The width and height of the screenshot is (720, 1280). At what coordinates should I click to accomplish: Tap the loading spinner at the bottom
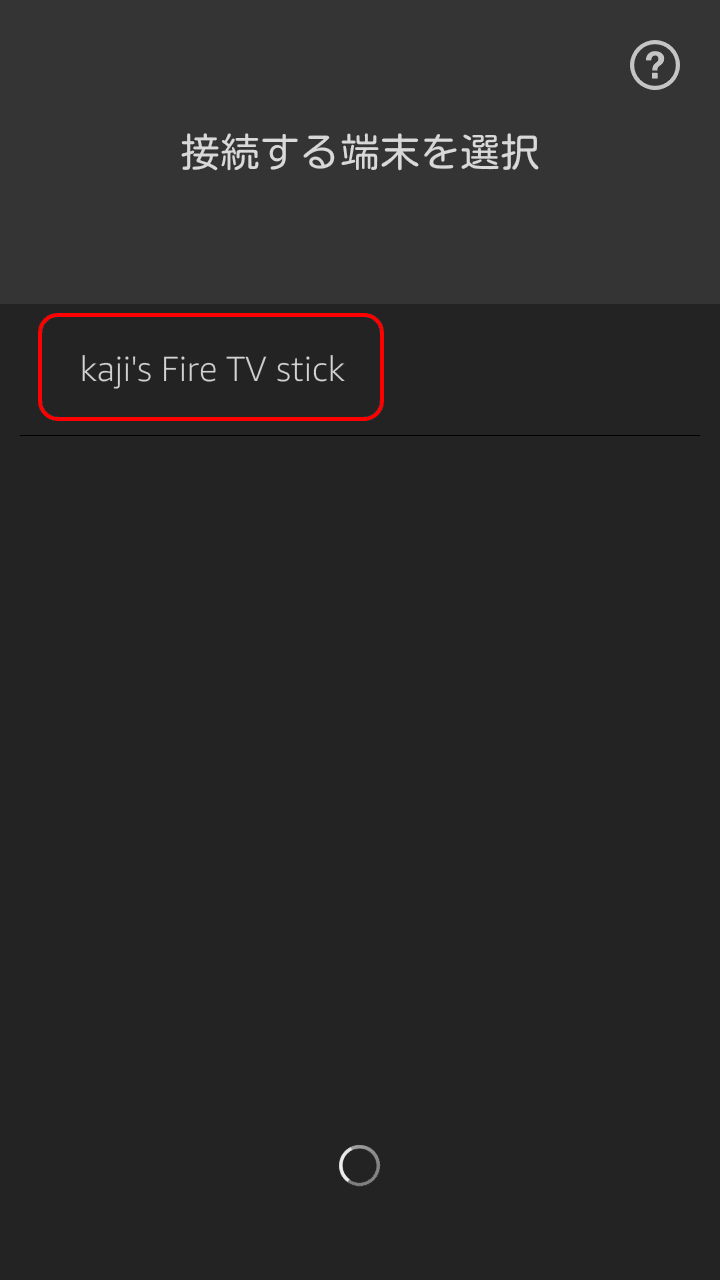360,1166
